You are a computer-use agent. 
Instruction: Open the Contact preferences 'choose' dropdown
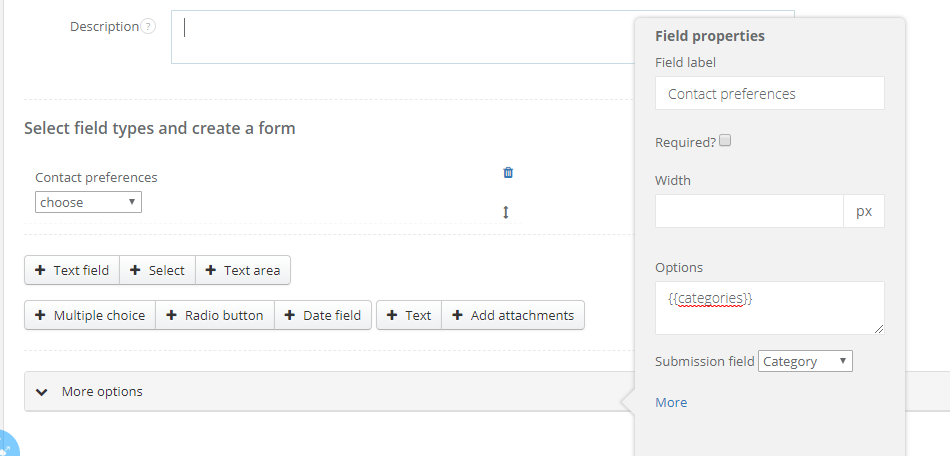(x=88, y=202)
